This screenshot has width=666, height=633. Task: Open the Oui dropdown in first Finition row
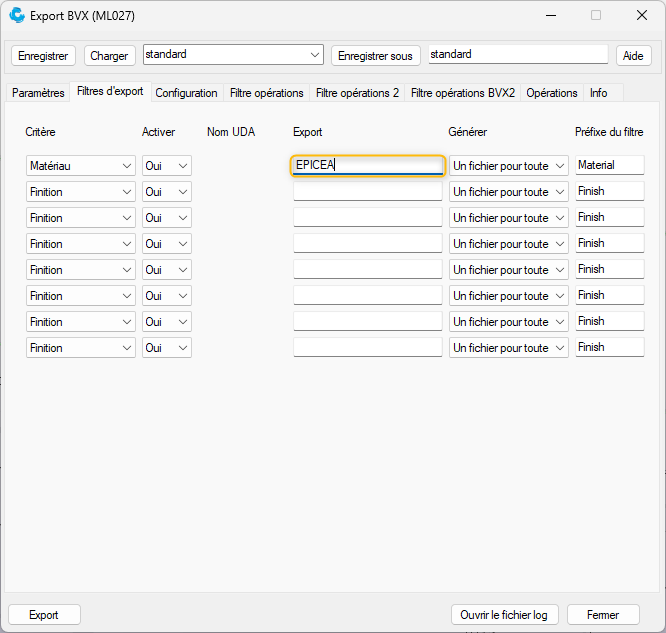tap(166, 192)
